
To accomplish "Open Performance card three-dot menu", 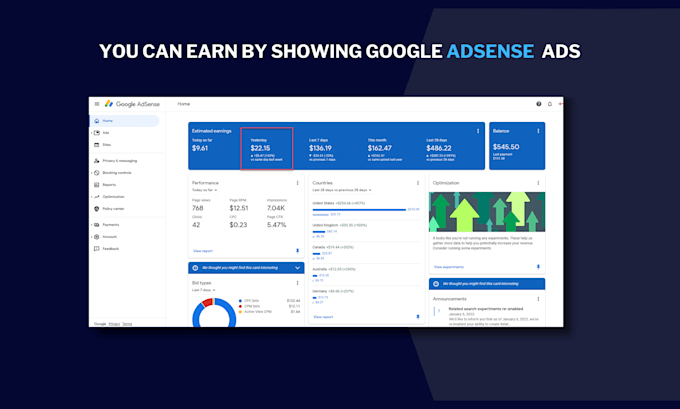I will [x=298, y=183].
